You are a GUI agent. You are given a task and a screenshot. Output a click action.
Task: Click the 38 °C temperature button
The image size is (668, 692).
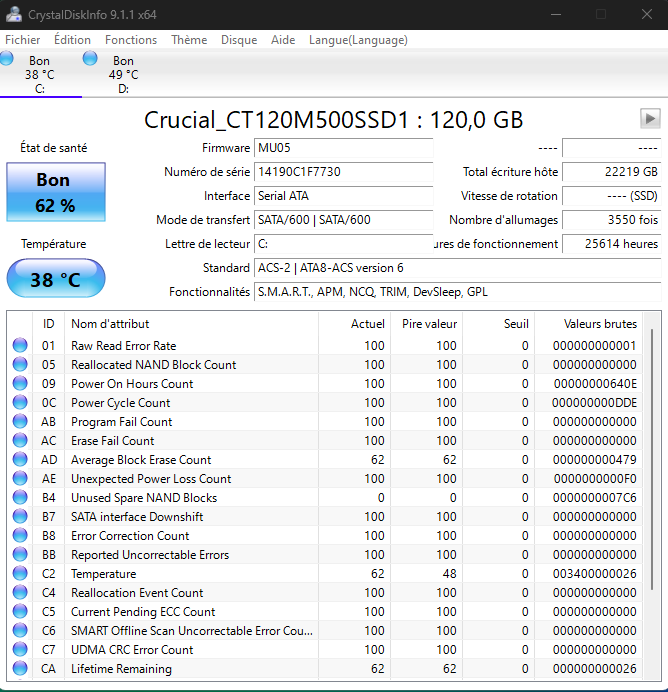56,278
